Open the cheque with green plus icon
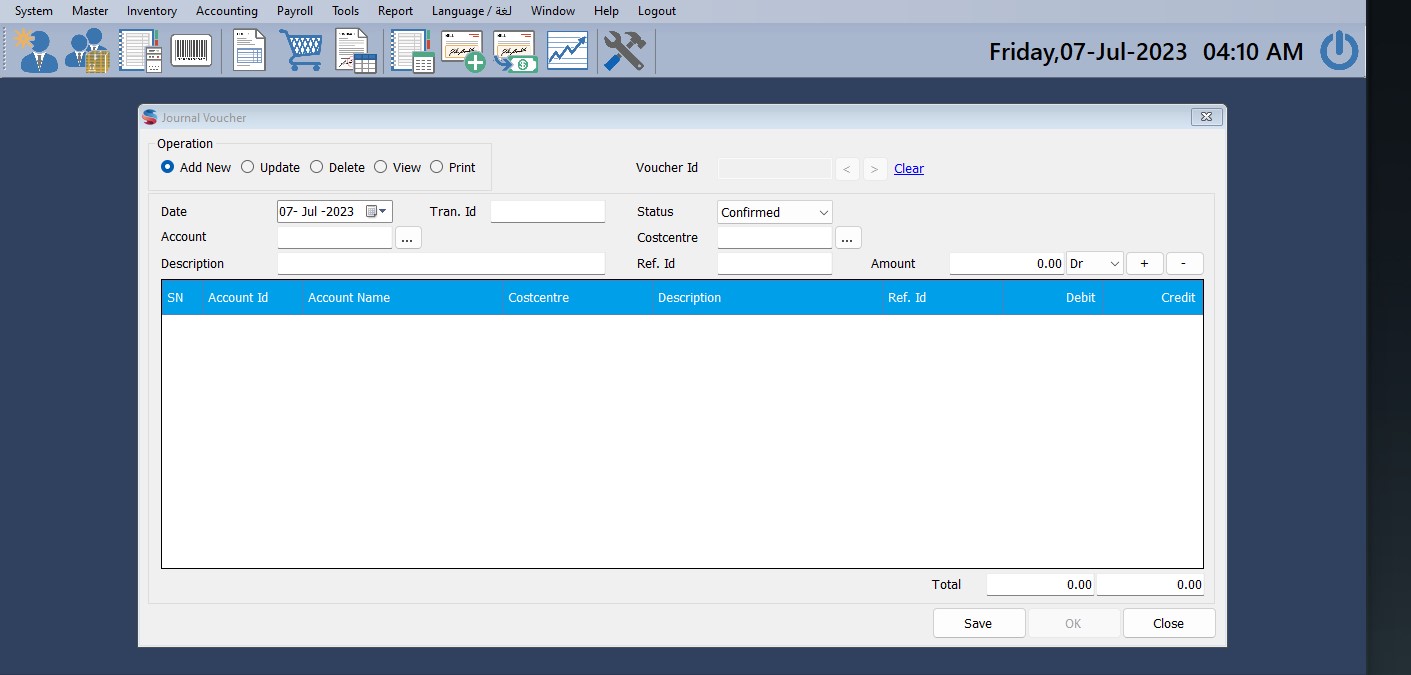1411x675 pixels. pyautogui.click(x=463, y=50)
